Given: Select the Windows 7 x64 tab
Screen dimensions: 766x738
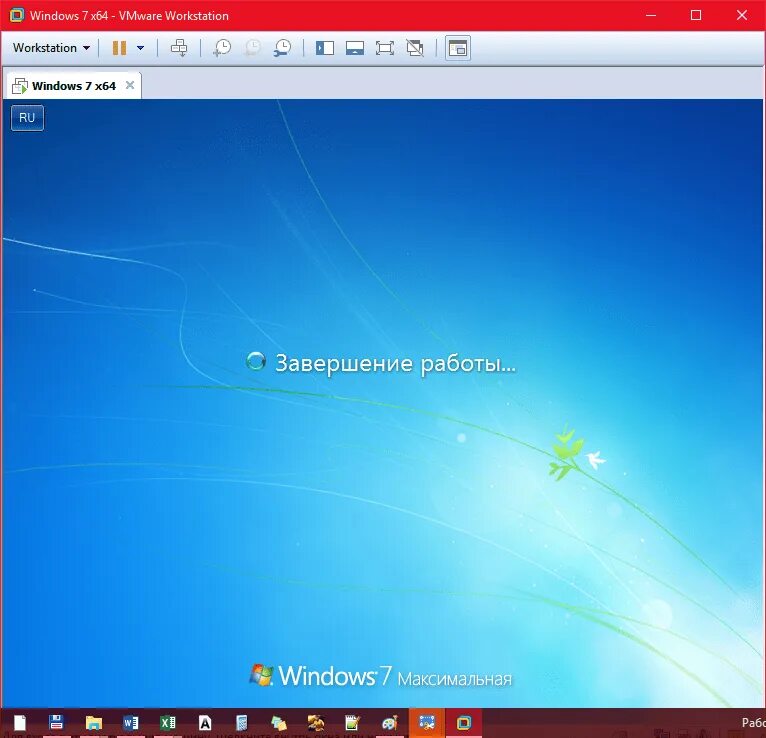Looking at the screenshot, I should 73,86.
